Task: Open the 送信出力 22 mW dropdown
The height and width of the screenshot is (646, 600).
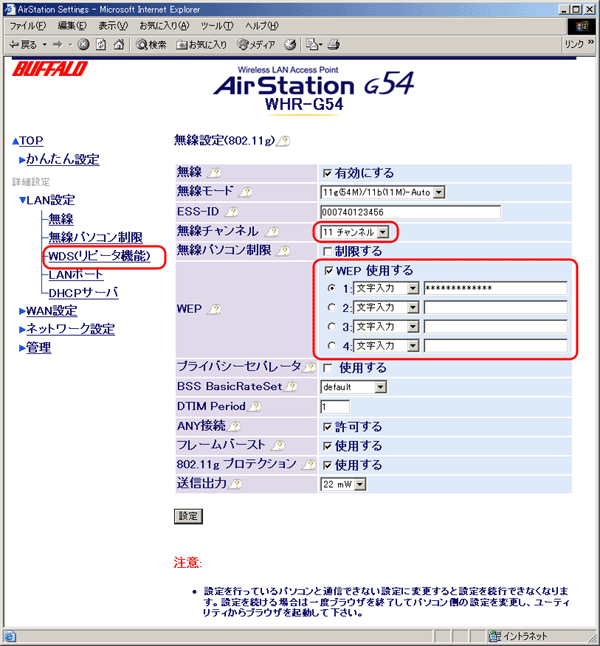Action: tap(343, 484)
